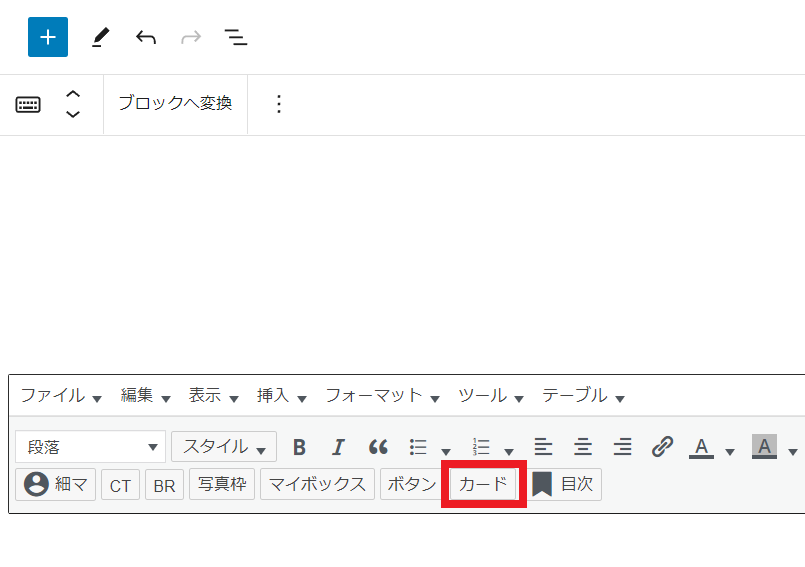Insert or edit link

(662, 447)
